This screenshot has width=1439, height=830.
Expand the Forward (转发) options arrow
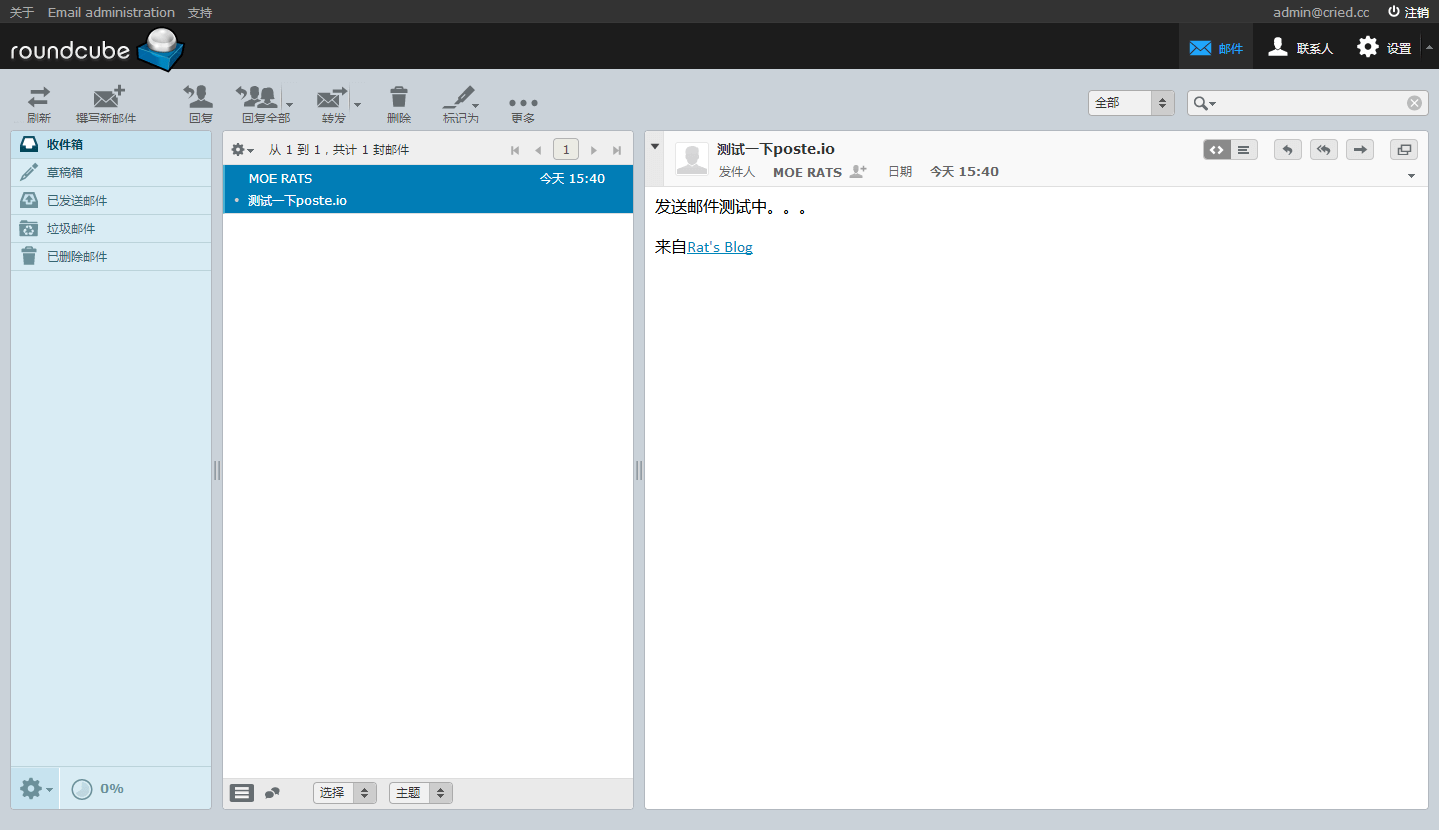(x=357, y=104)
